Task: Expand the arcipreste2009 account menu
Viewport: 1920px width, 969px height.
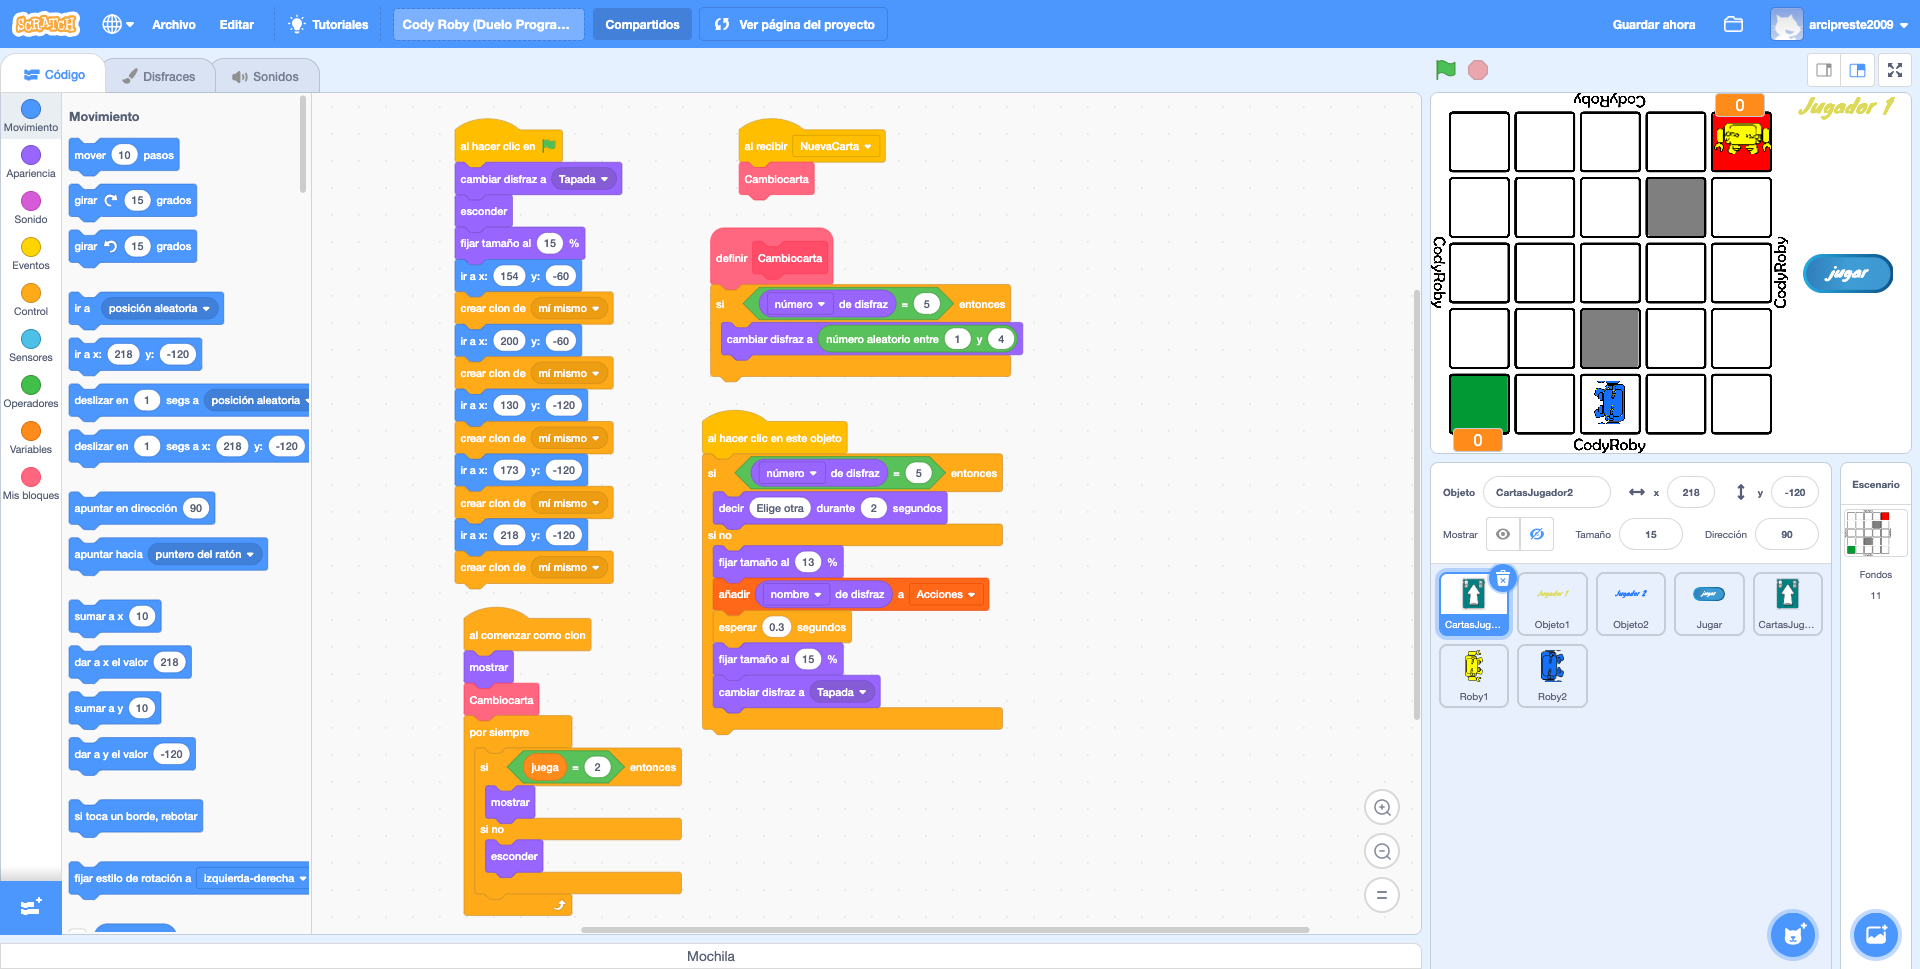Action: [x=1850, y=24]
